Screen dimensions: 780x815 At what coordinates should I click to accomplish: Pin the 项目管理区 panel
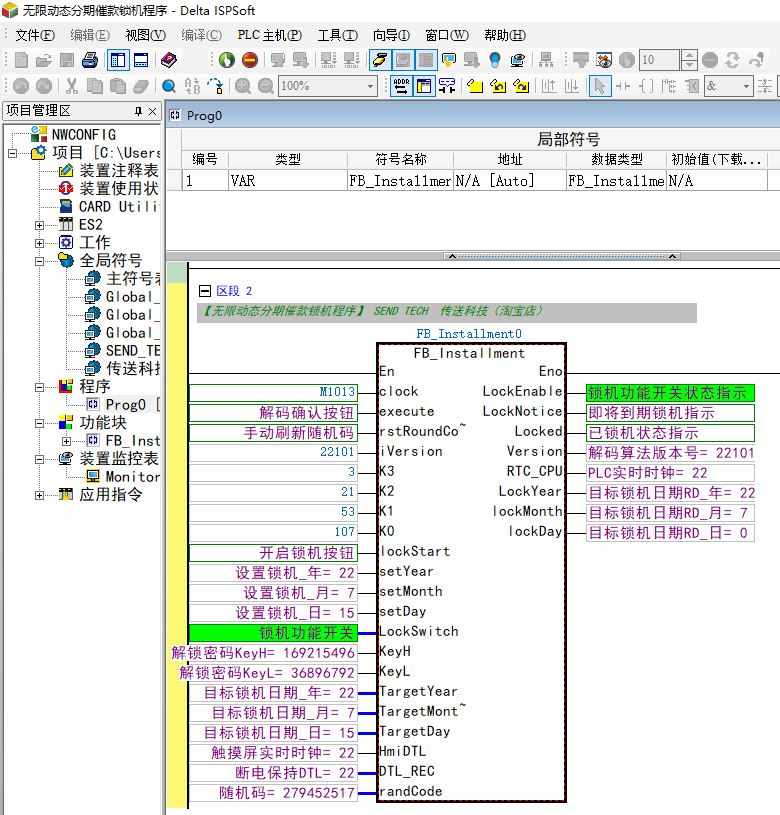point(138,111)
